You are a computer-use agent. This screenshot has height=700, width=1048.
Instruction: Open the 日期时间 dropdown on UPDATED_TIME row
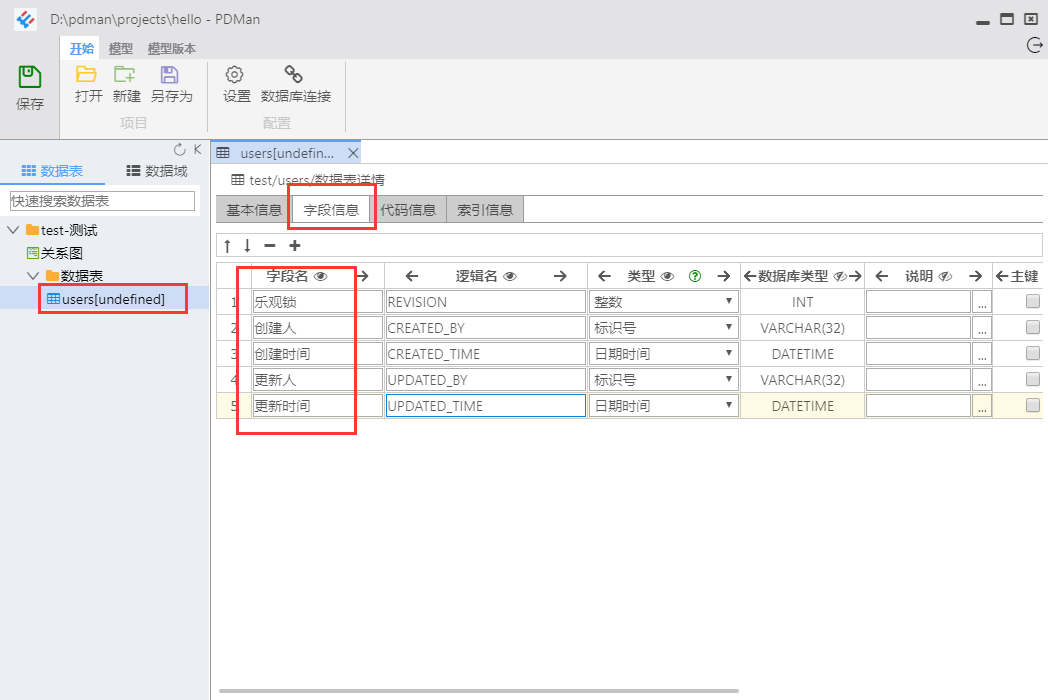[x=731, y=405]
